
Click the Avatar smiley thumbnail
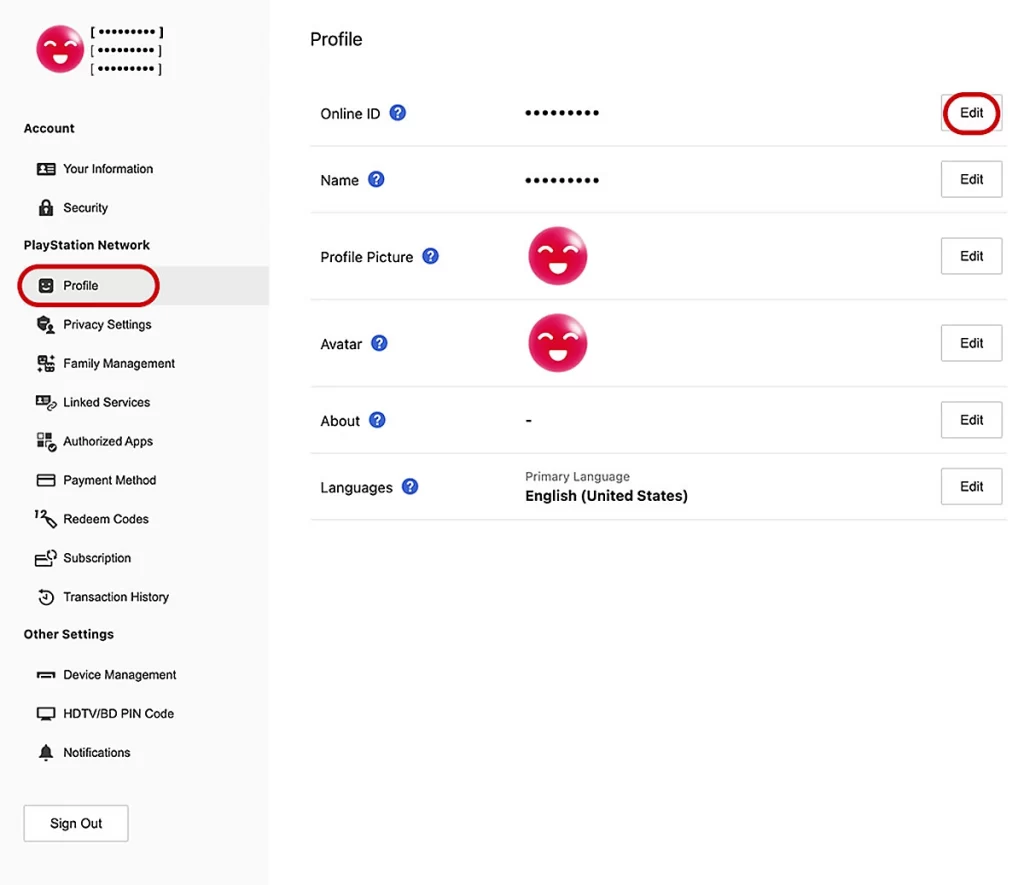click(557, 343)
